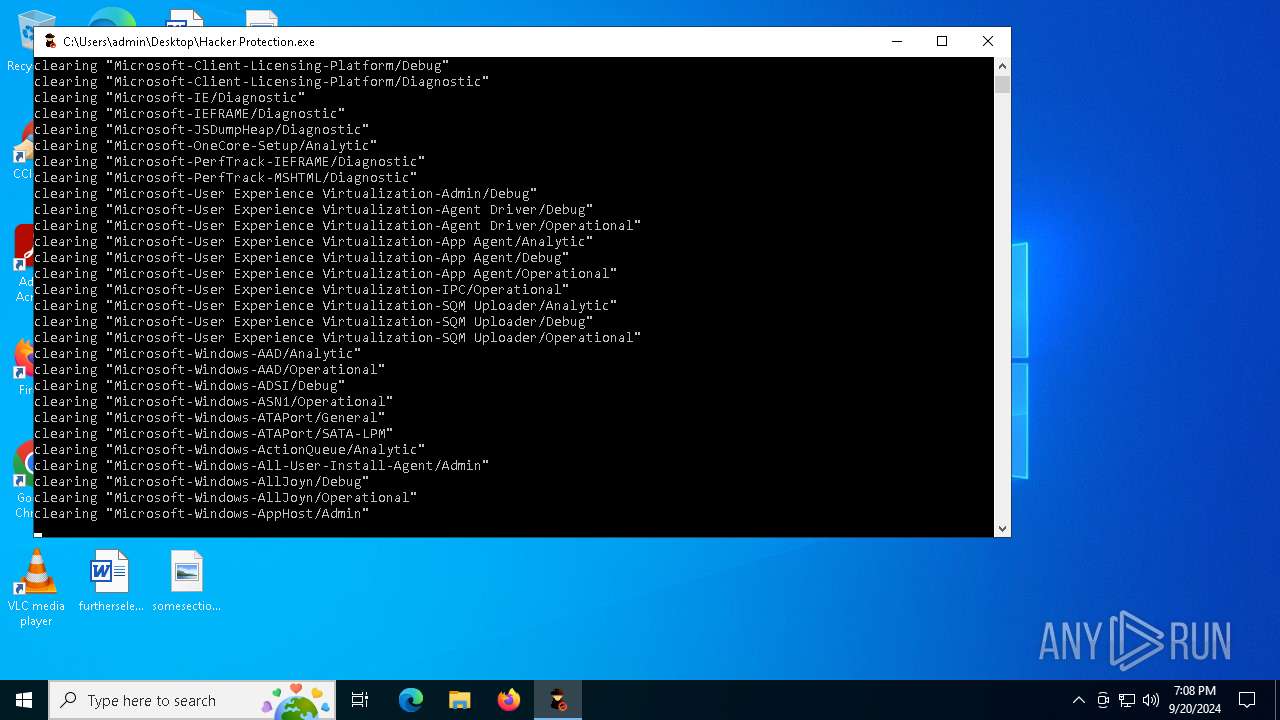Viewport: 1280px width, 720px height.
Task: Click the line "Microsoft-Windows-ASN1/Operational"
Action: coord(213,402)
